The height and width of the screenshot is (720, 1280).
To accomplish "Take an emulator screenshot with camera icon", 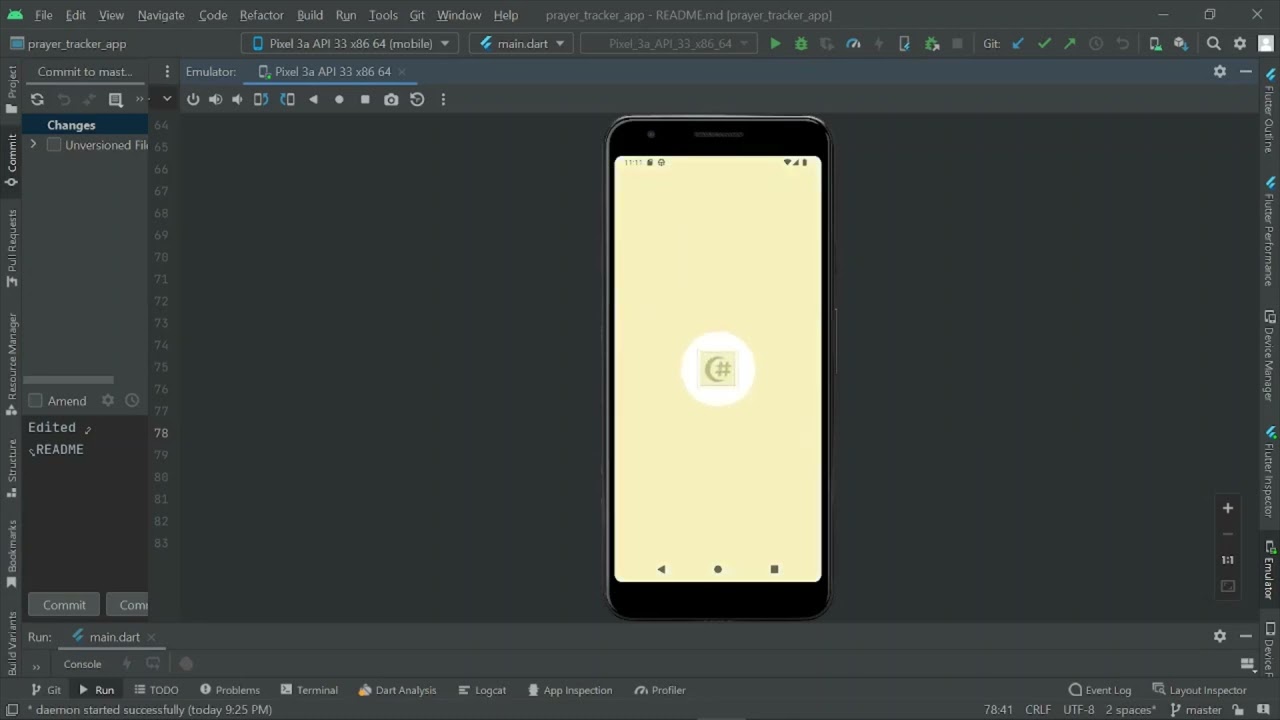I will pos(391,99).
